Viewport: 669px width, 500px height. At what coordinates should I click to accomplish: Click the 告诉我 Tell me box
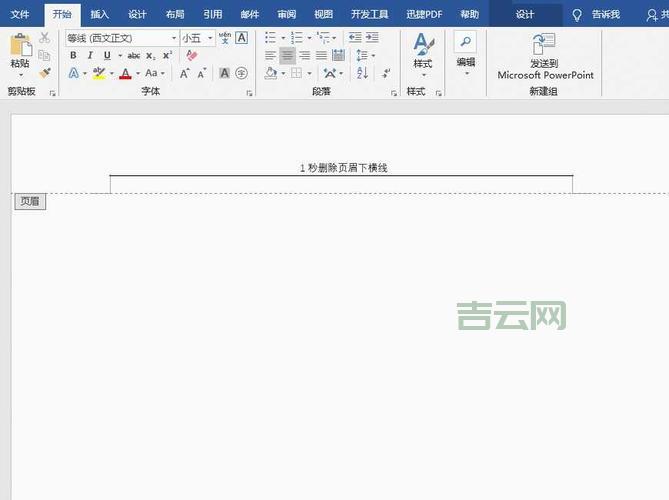[x=605, y=15]
